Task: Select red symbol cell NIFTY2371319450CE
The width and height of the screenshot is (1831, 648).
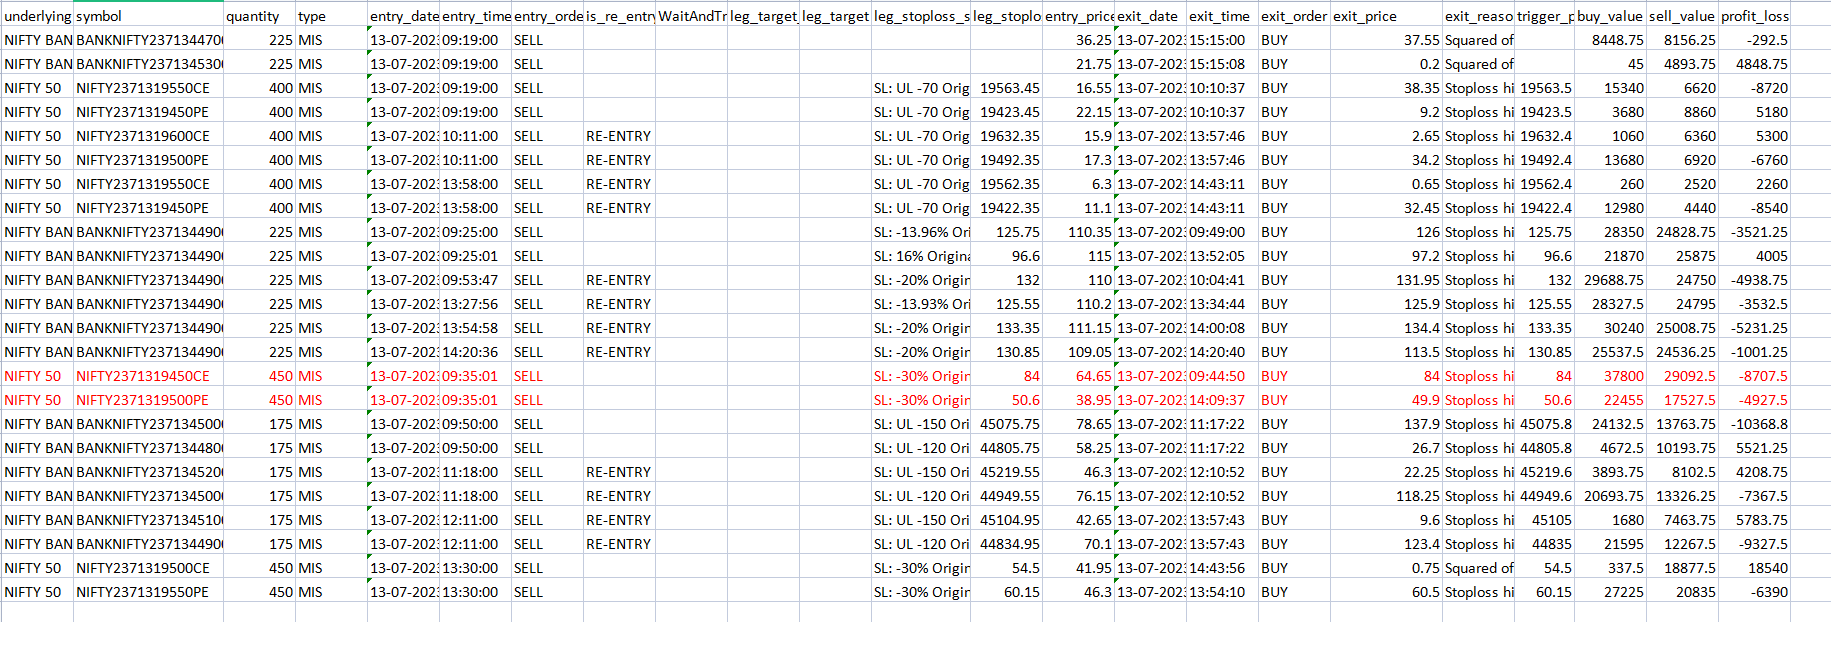Action: click(148, 376)
